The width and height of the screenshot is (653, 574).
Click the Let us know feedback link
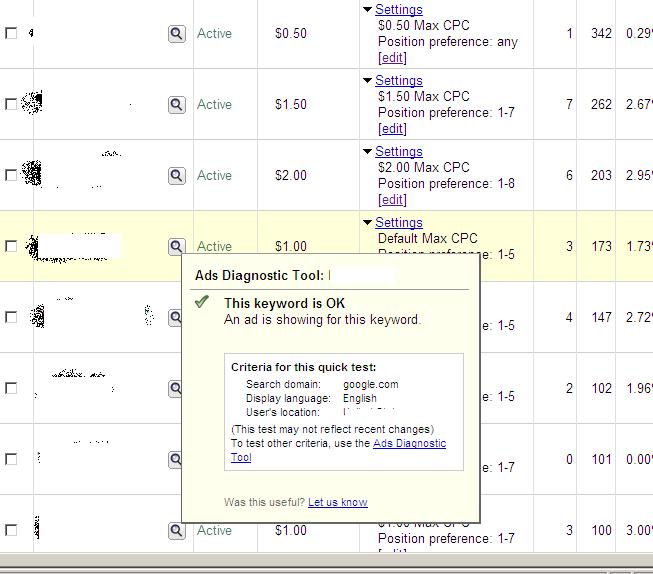[338, 502]
